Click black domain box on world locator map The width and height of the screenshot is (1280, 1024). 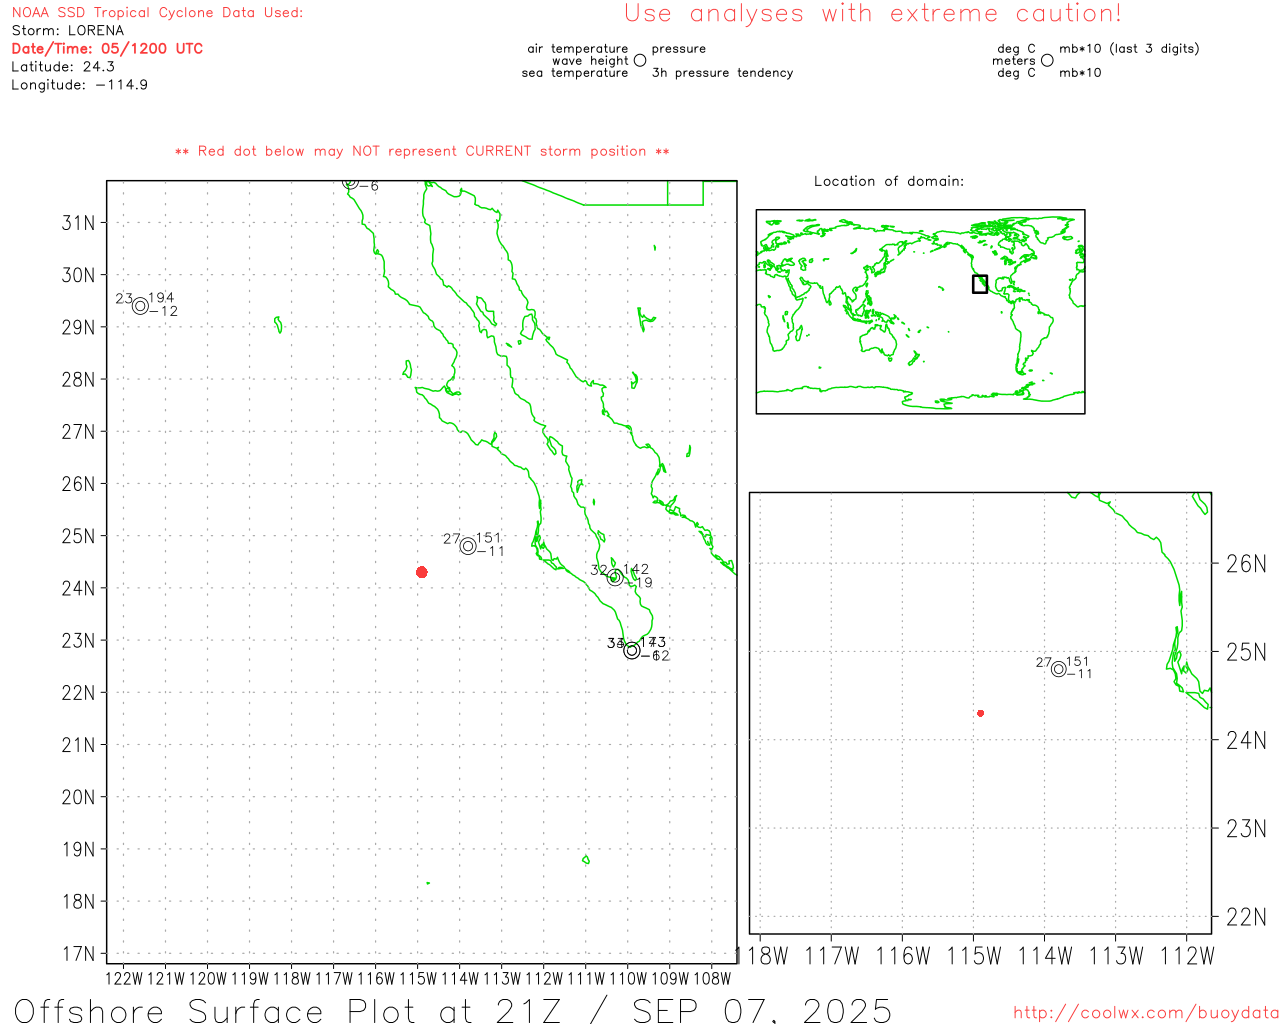click(x=980, y=284)
